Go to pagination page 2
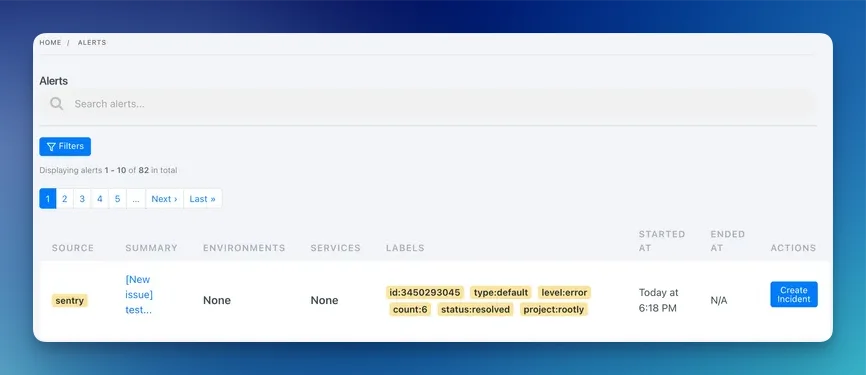The height and width of the screenshot is (375, 866). (x=65, y=199)
